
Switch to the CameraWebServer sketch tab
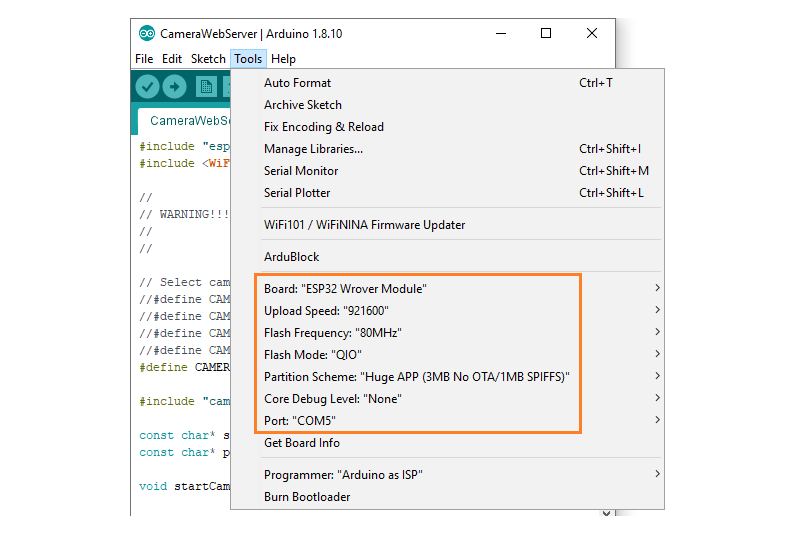[x=184, y=120]
